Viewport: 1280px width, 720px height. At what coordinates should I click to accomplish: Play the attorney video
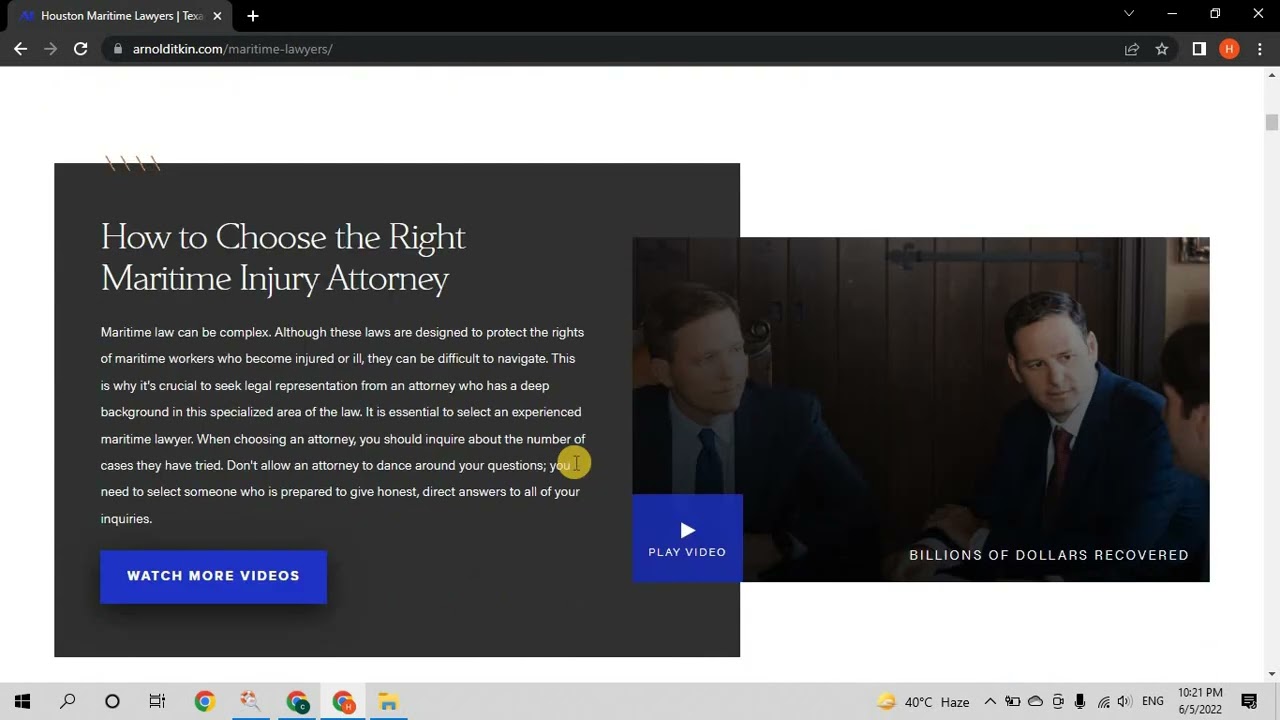click(687, 538)
